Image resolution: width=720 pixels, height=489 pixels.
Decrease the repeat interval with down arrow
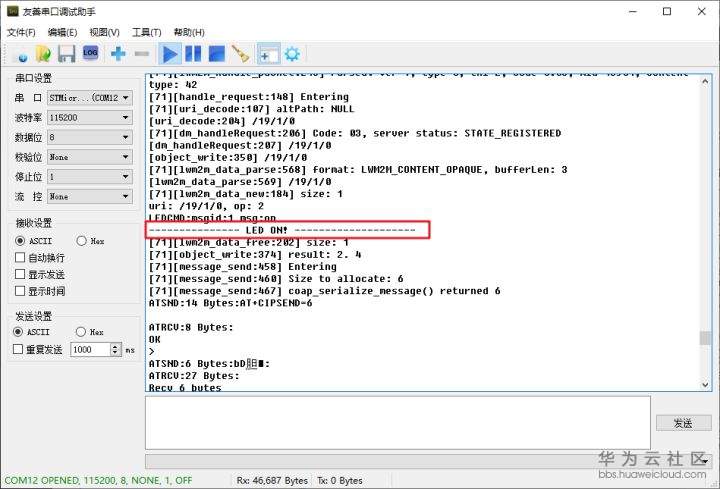pos(115,353)
